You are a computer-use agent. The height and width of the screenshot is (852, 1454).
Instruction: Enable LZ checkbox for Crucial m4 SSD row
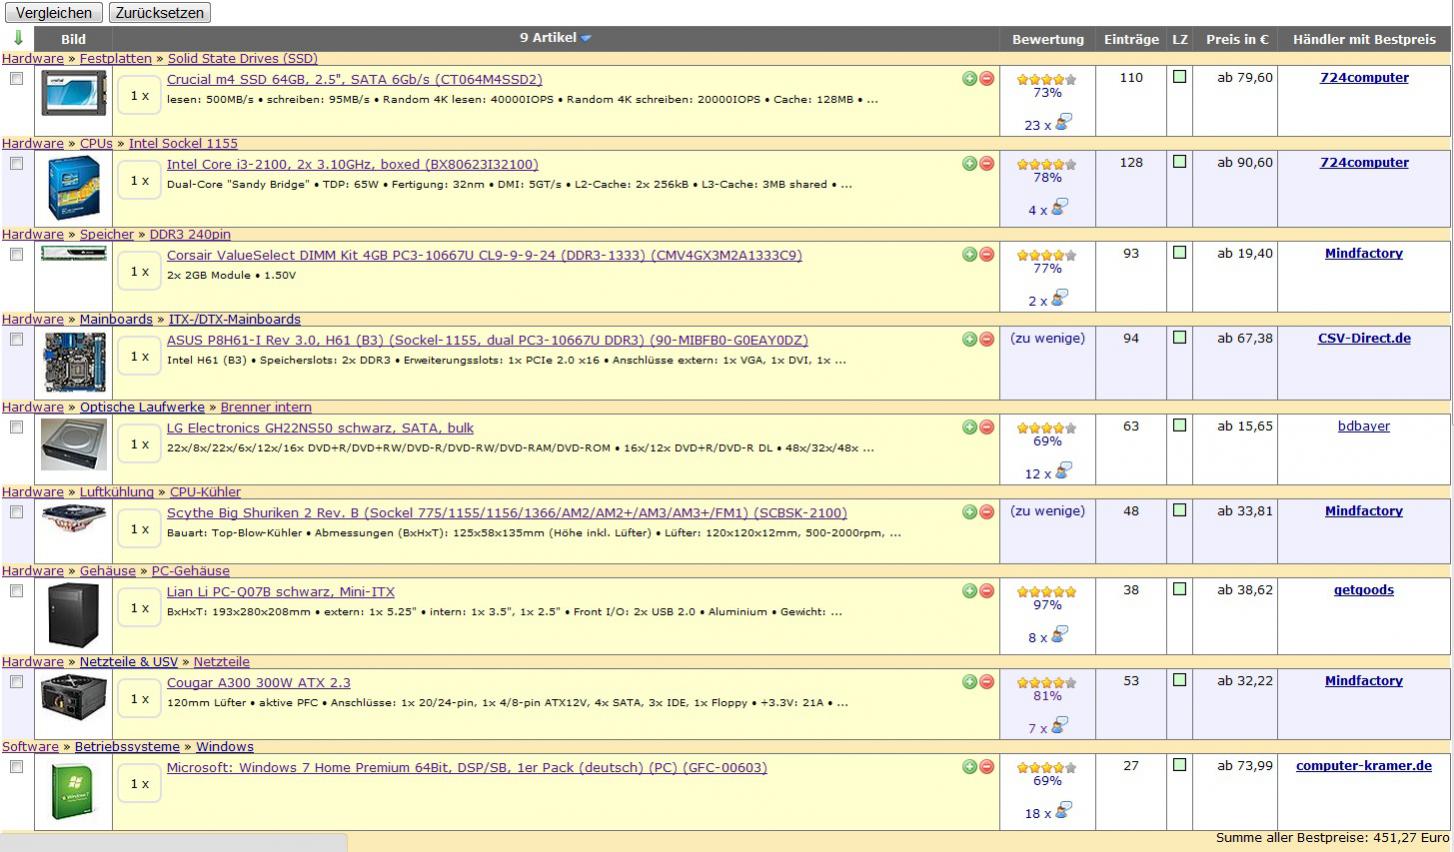click(1180, 76)
